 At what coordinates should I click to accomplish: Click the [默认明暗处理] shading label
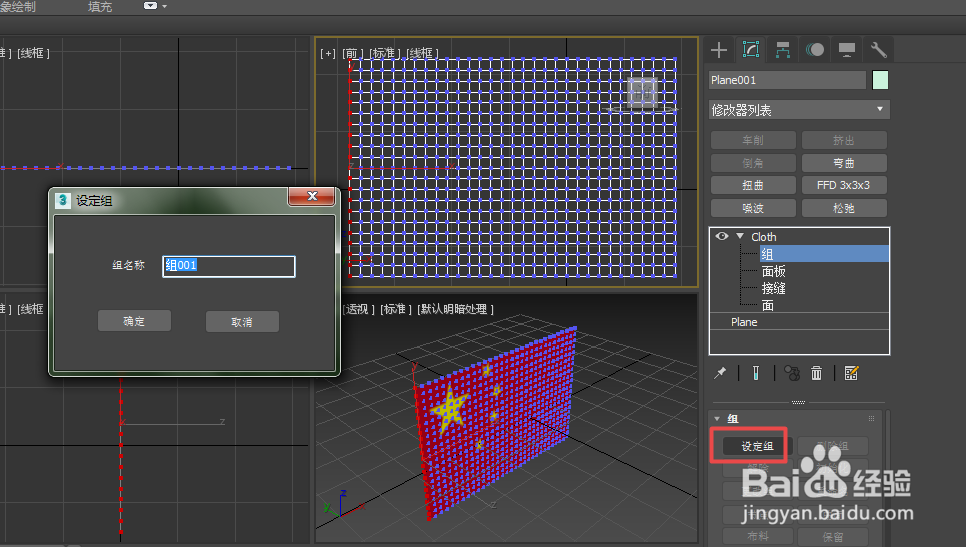(455, 309)
